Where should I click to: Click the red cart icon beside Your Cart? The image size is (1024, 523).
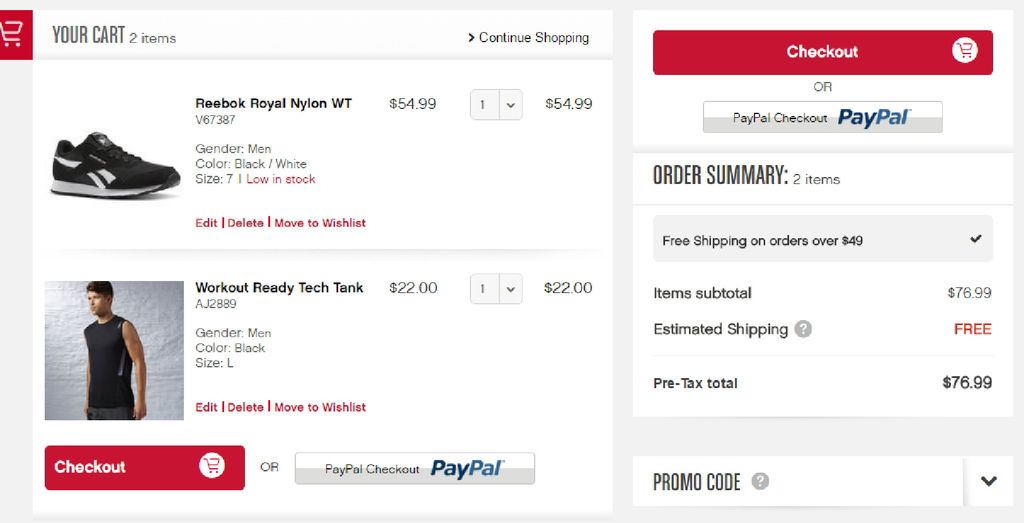coord(13,34)
